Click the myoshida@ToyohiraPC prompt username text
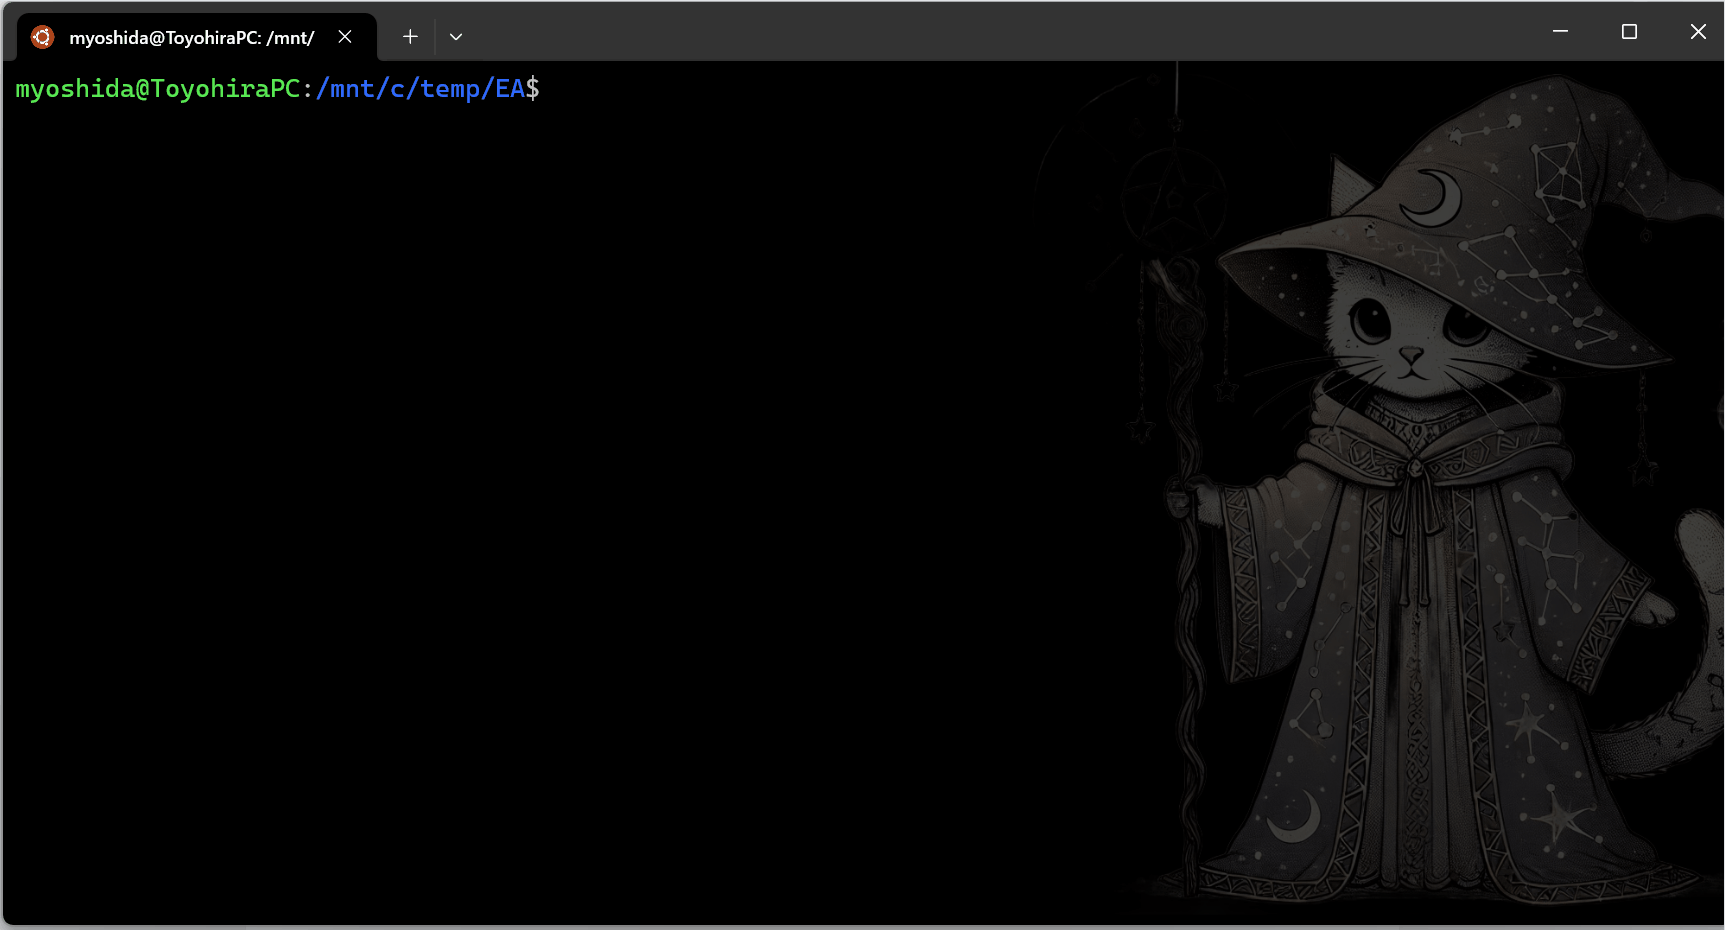Screen dimensions: 1725x930 [158, 89]
